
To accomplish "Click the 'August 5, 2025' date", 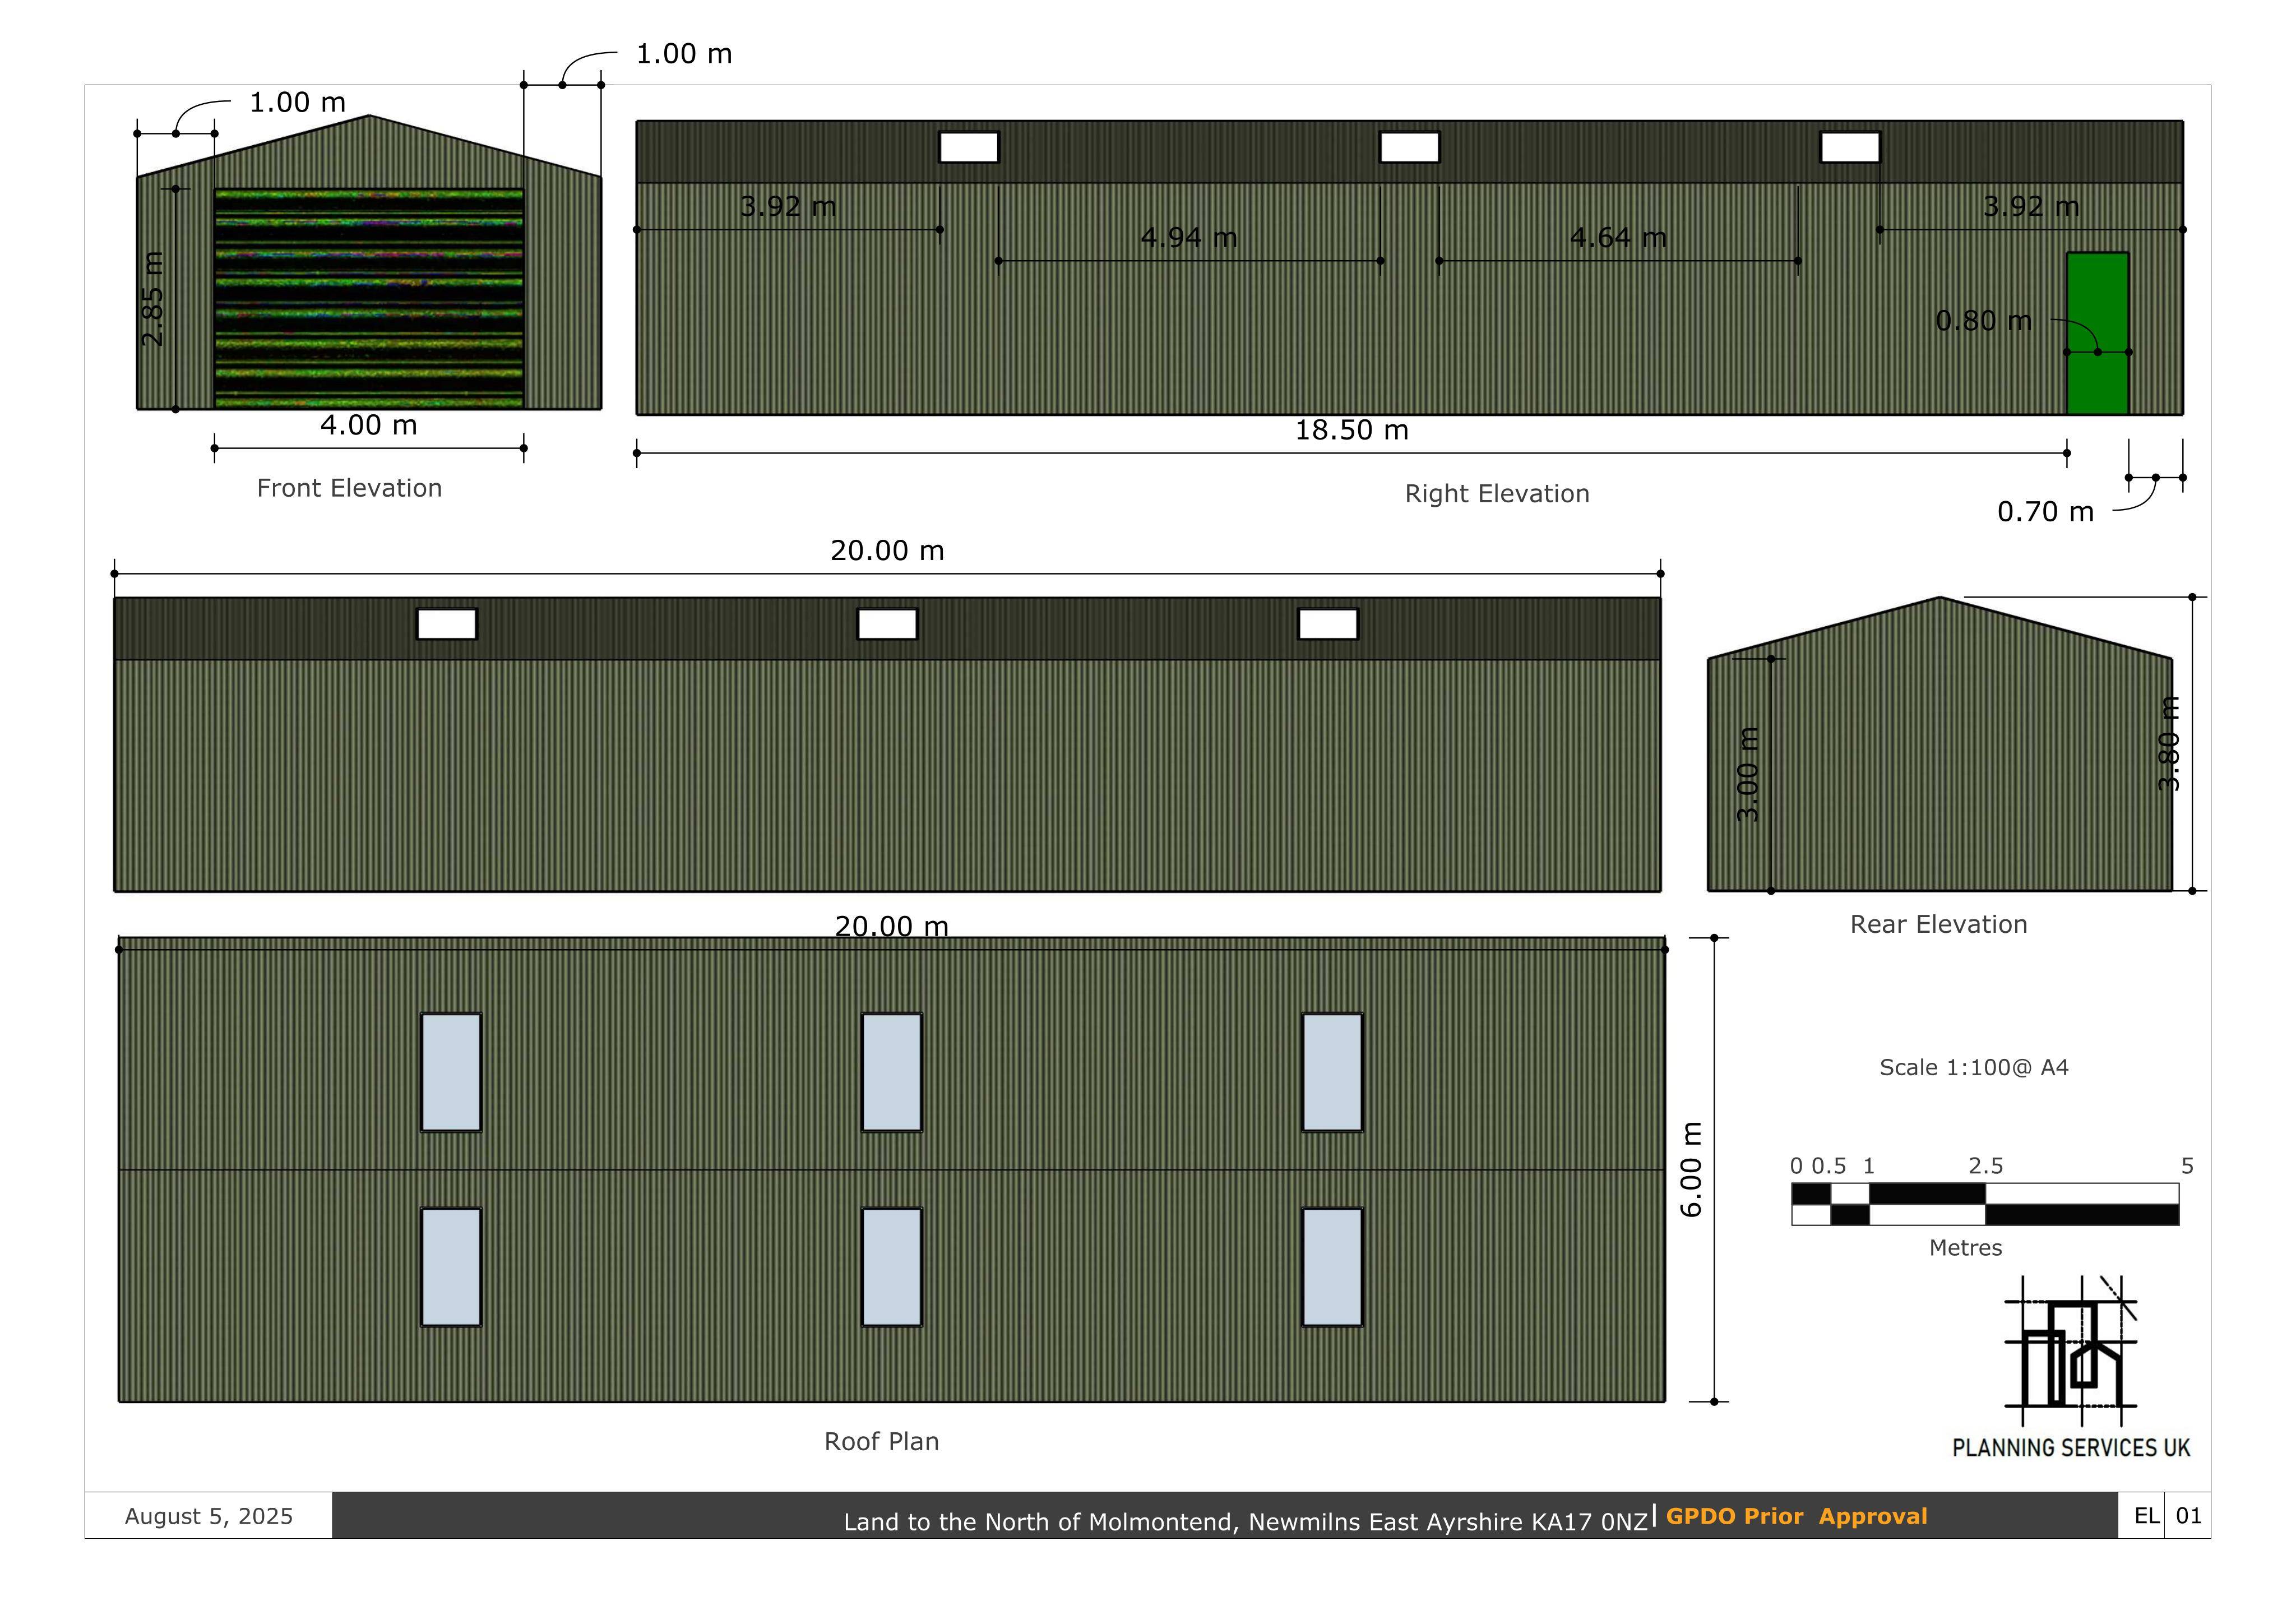I will pyautogui.click(x=209, y=1516).
